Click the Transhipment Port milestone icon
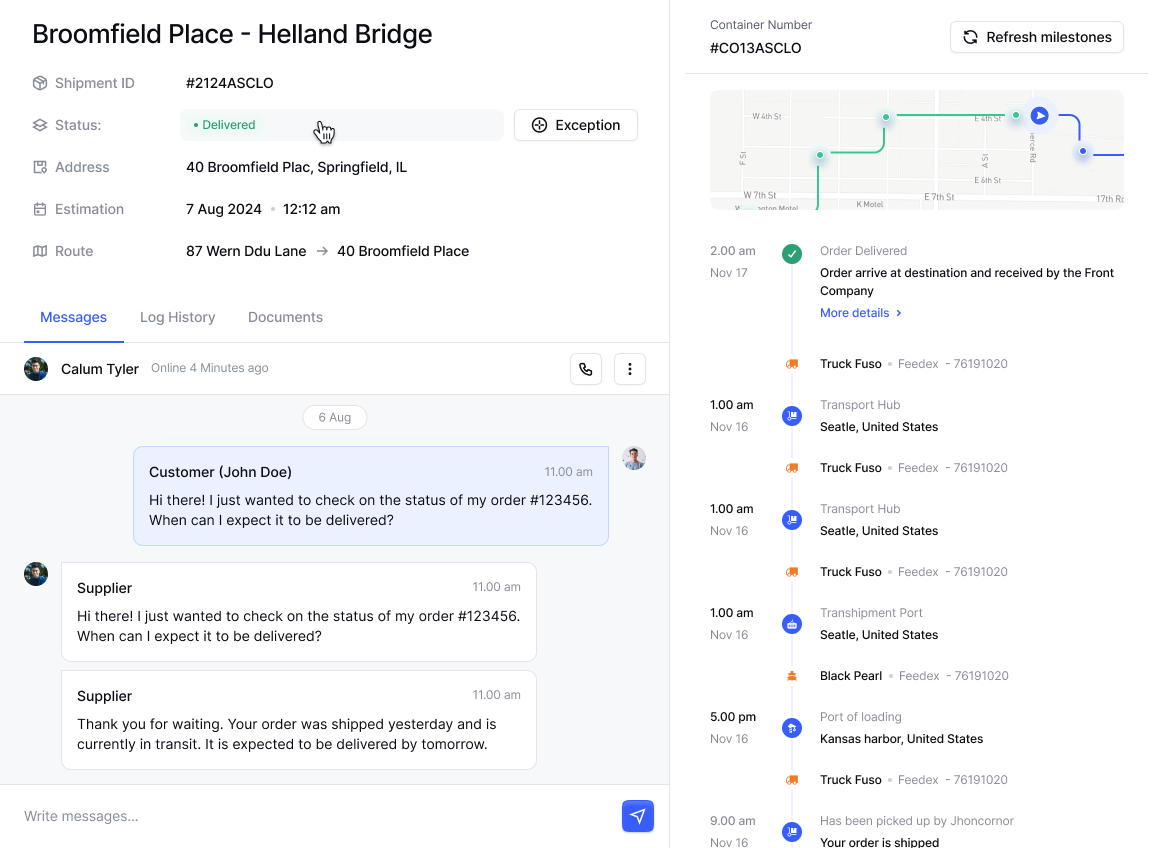 (x=792, y=624)
